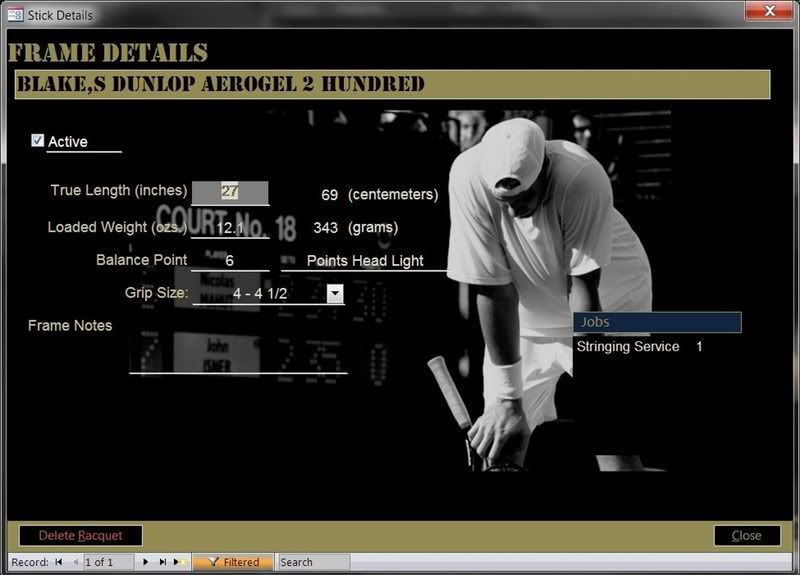Go to next record arrow
The width and height of the screenshot is (800, 575).
point(145,562)
